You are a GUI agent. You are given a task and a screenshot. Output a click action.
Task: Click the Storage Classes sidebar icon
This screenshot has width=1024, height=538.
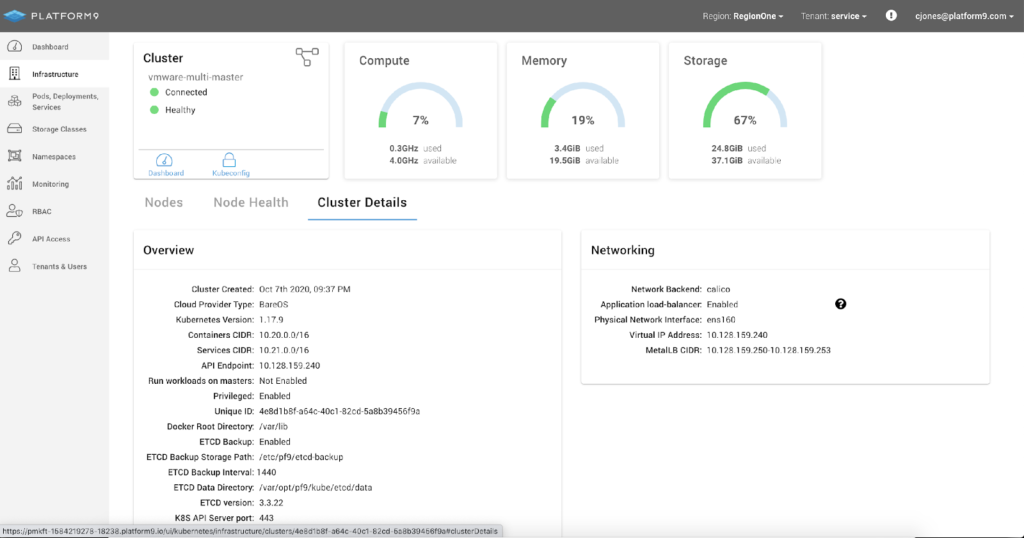[14, 129]
